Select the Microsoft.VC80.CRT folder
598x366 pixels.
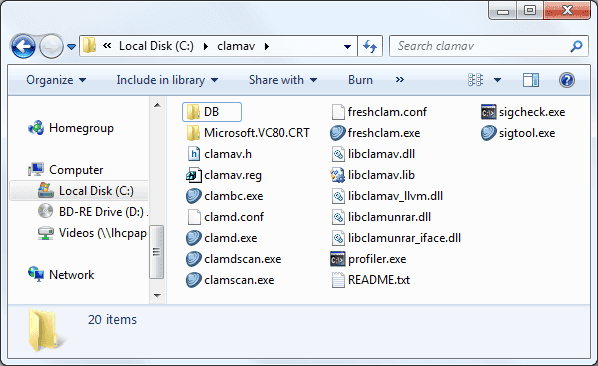[248, 133]
